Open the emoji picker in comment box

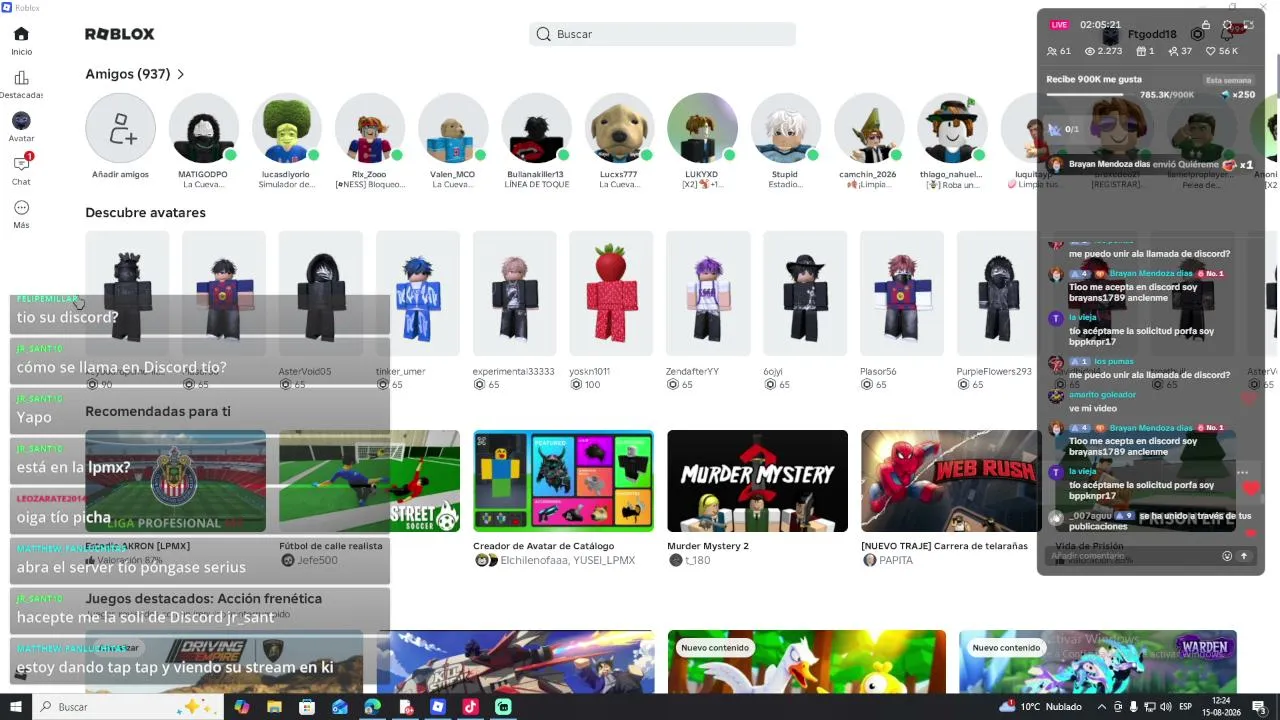click(1227, 556)
